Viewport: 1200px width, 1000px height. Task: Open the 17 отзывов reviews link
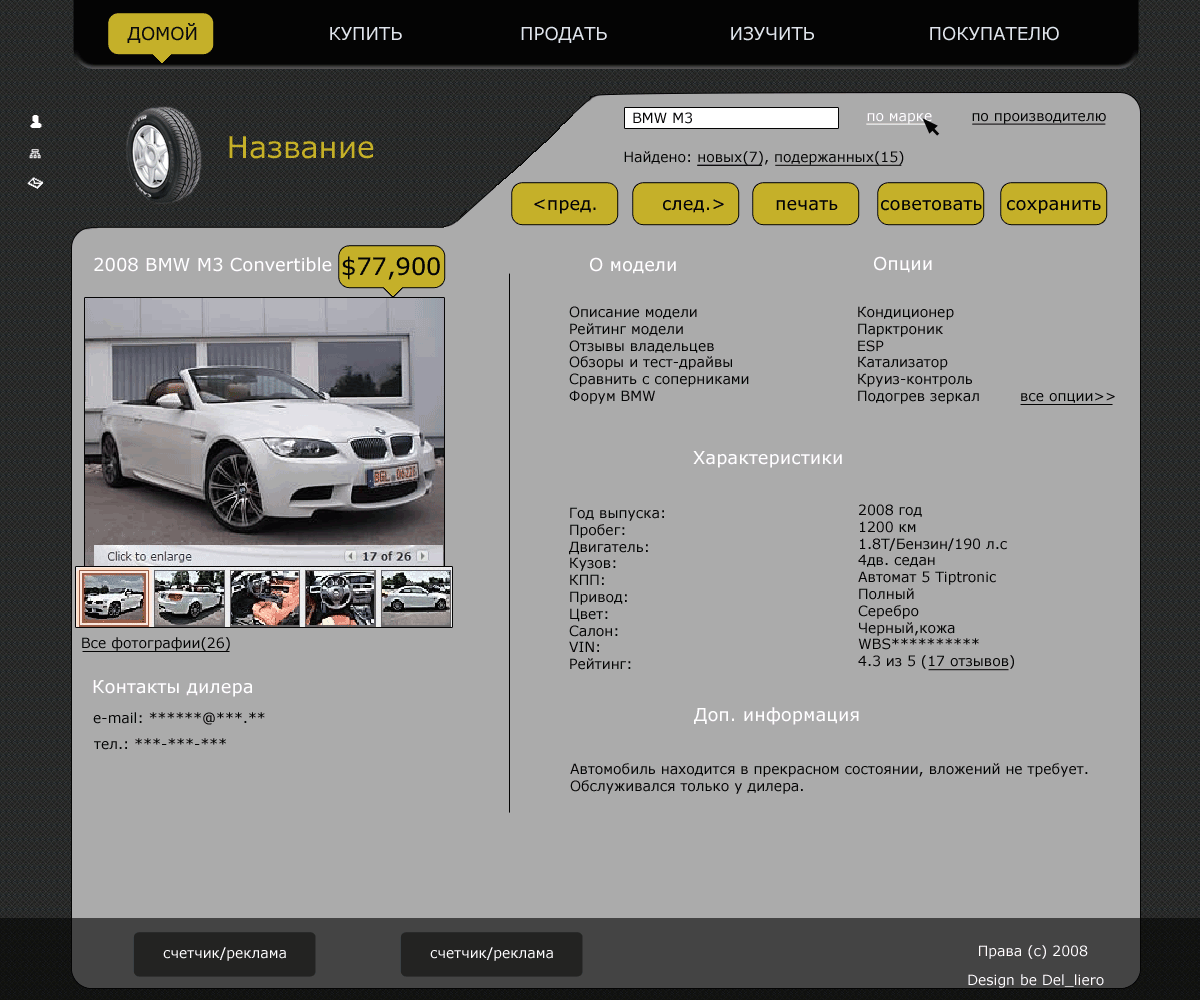coord(968,661)
